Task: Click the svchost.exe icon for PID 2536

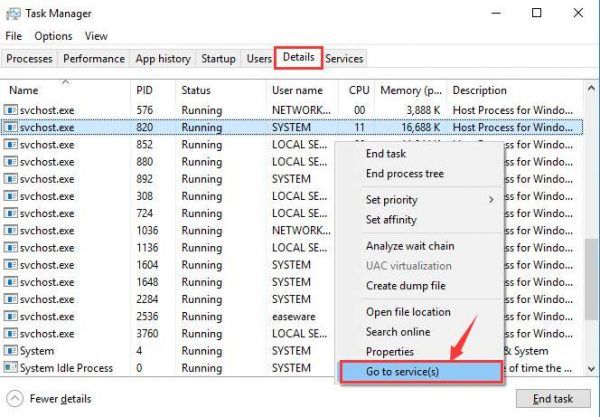Action: click(11, 316)
